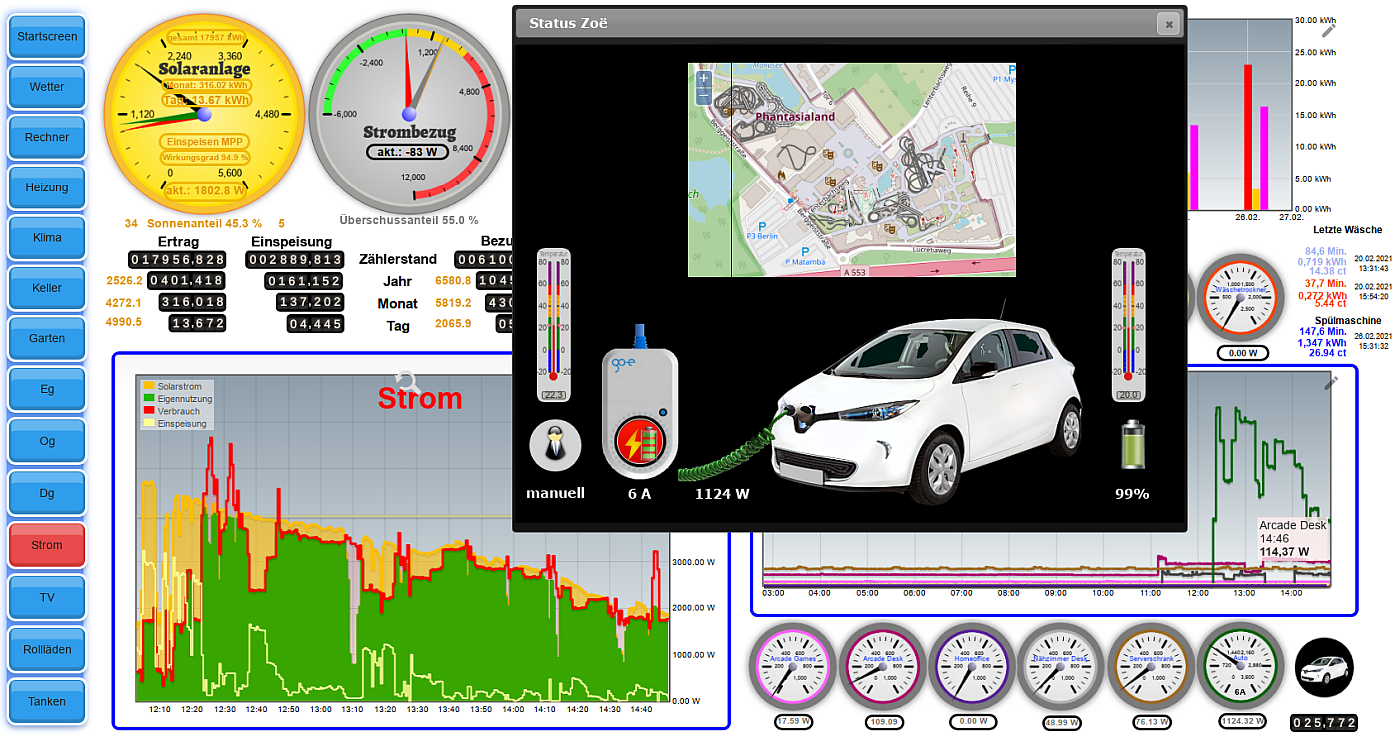Click the white Renault Zoë car image

[x=925, y=410]
